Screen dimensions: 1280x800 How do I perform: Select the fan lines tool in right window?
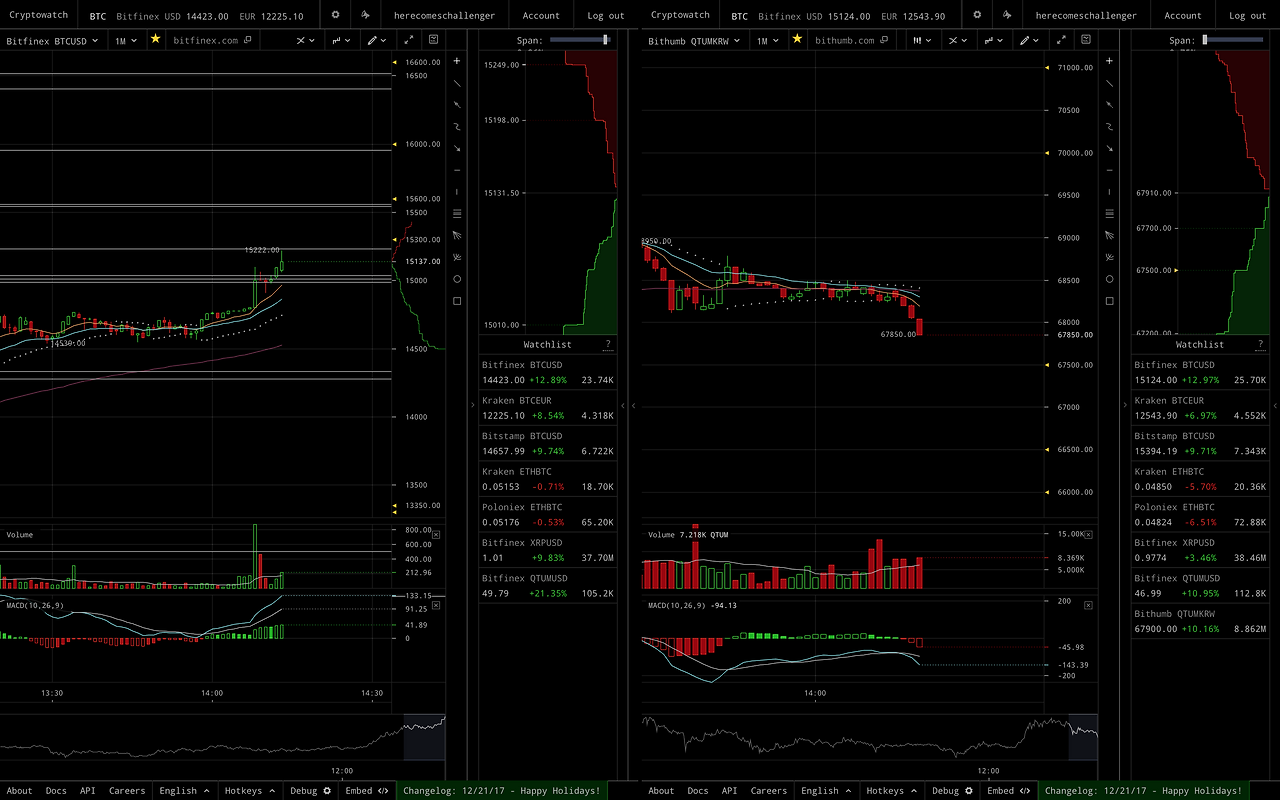point(1109,235)
